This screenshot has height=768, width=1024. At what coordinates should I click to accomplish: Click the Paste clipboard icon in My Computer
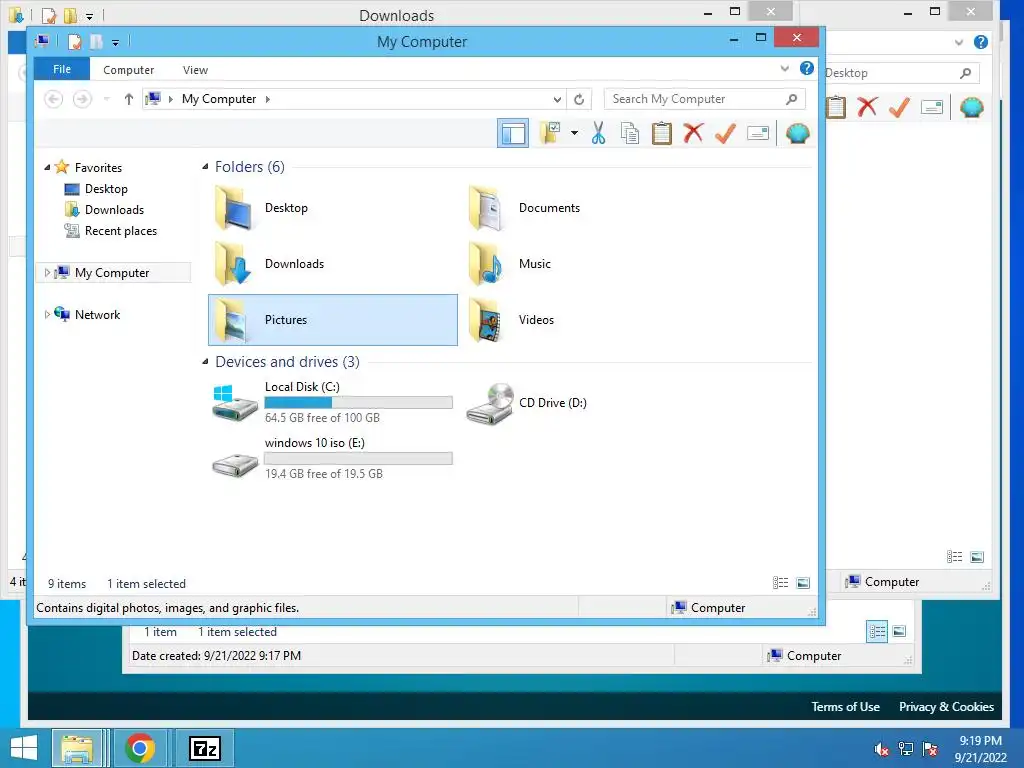tap(662, 133)
